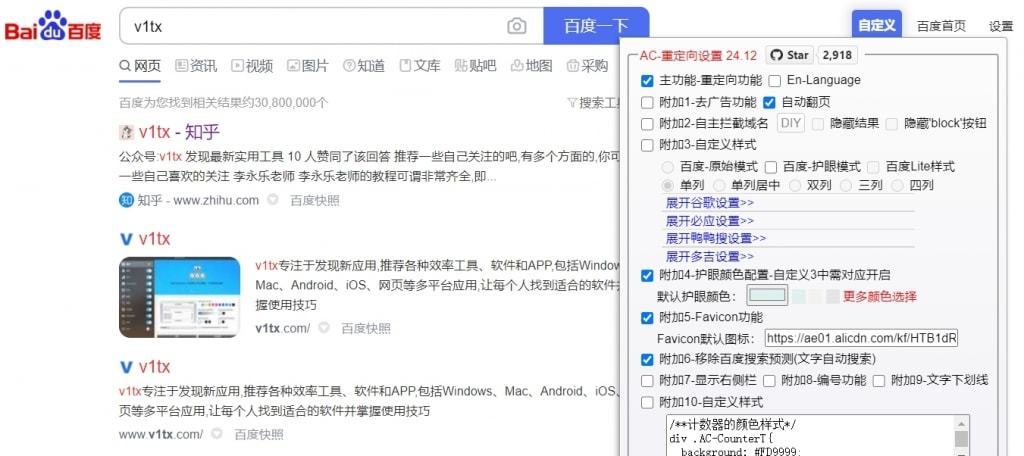Enable 附加2-自主拦截域名 checkbox
The image size is (1024, 456).
point(647,123)
